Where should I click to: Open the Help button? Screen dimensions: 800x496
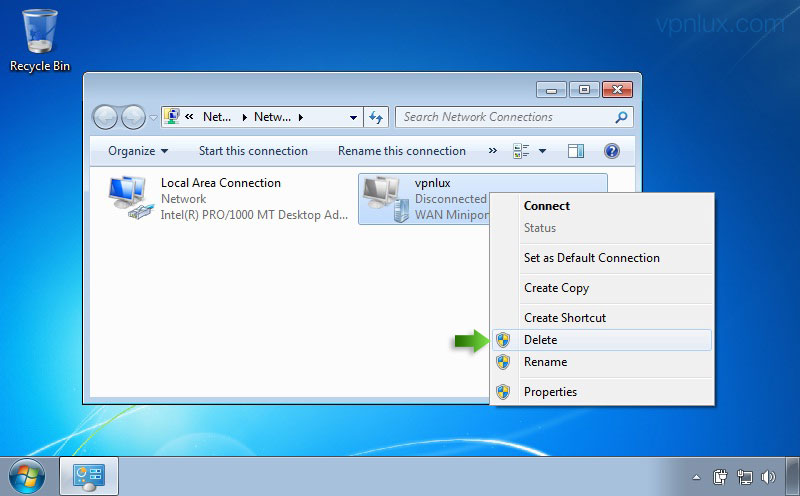pos(612,151)
